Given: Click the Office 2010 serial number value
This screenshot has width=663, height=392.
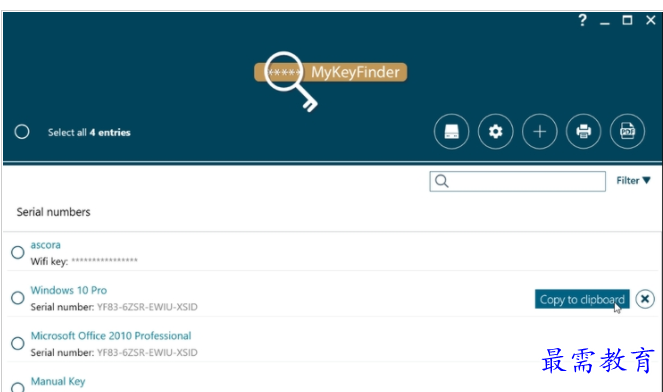Looking at the screenshot, I should [147, 353].
